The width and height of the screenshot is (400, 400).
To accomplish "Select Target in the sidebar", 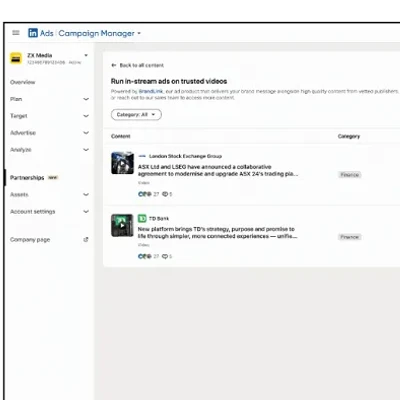I will [x=19, y=116].
